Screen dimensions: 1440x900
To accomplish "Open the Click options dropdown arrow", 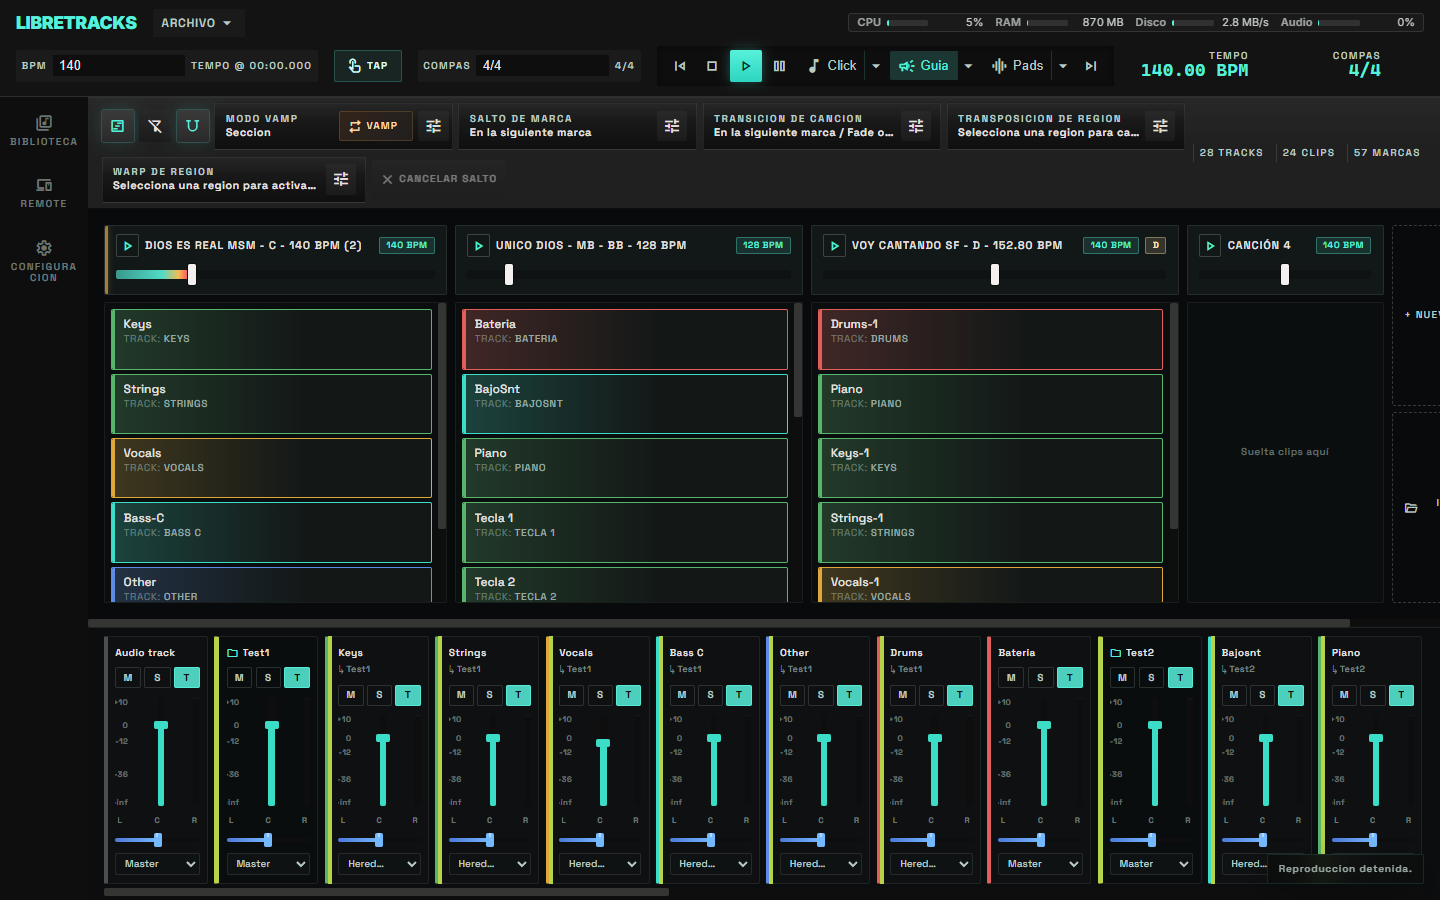I will [x=876, y=66].
